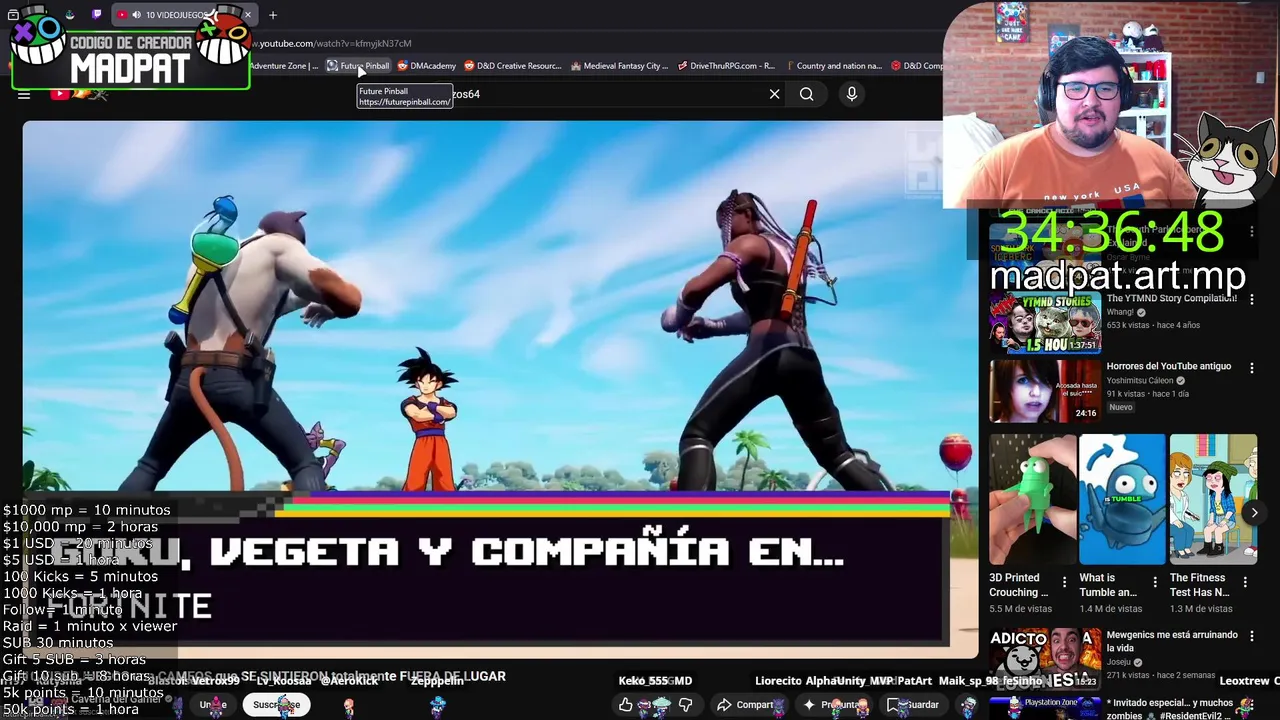The height and width of the screenshot is (720, 1280).
Task: Open the DMAcademy bookmark
Action: coord(427,66)
